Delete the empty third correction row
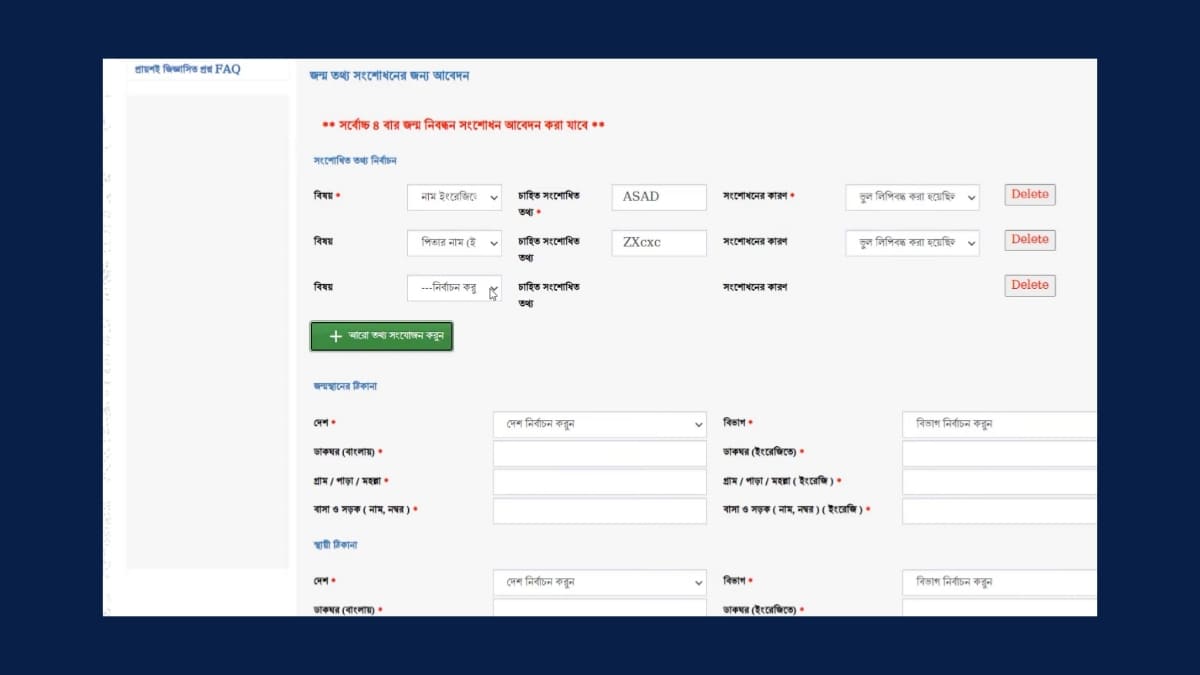 tap(1030, 285)
